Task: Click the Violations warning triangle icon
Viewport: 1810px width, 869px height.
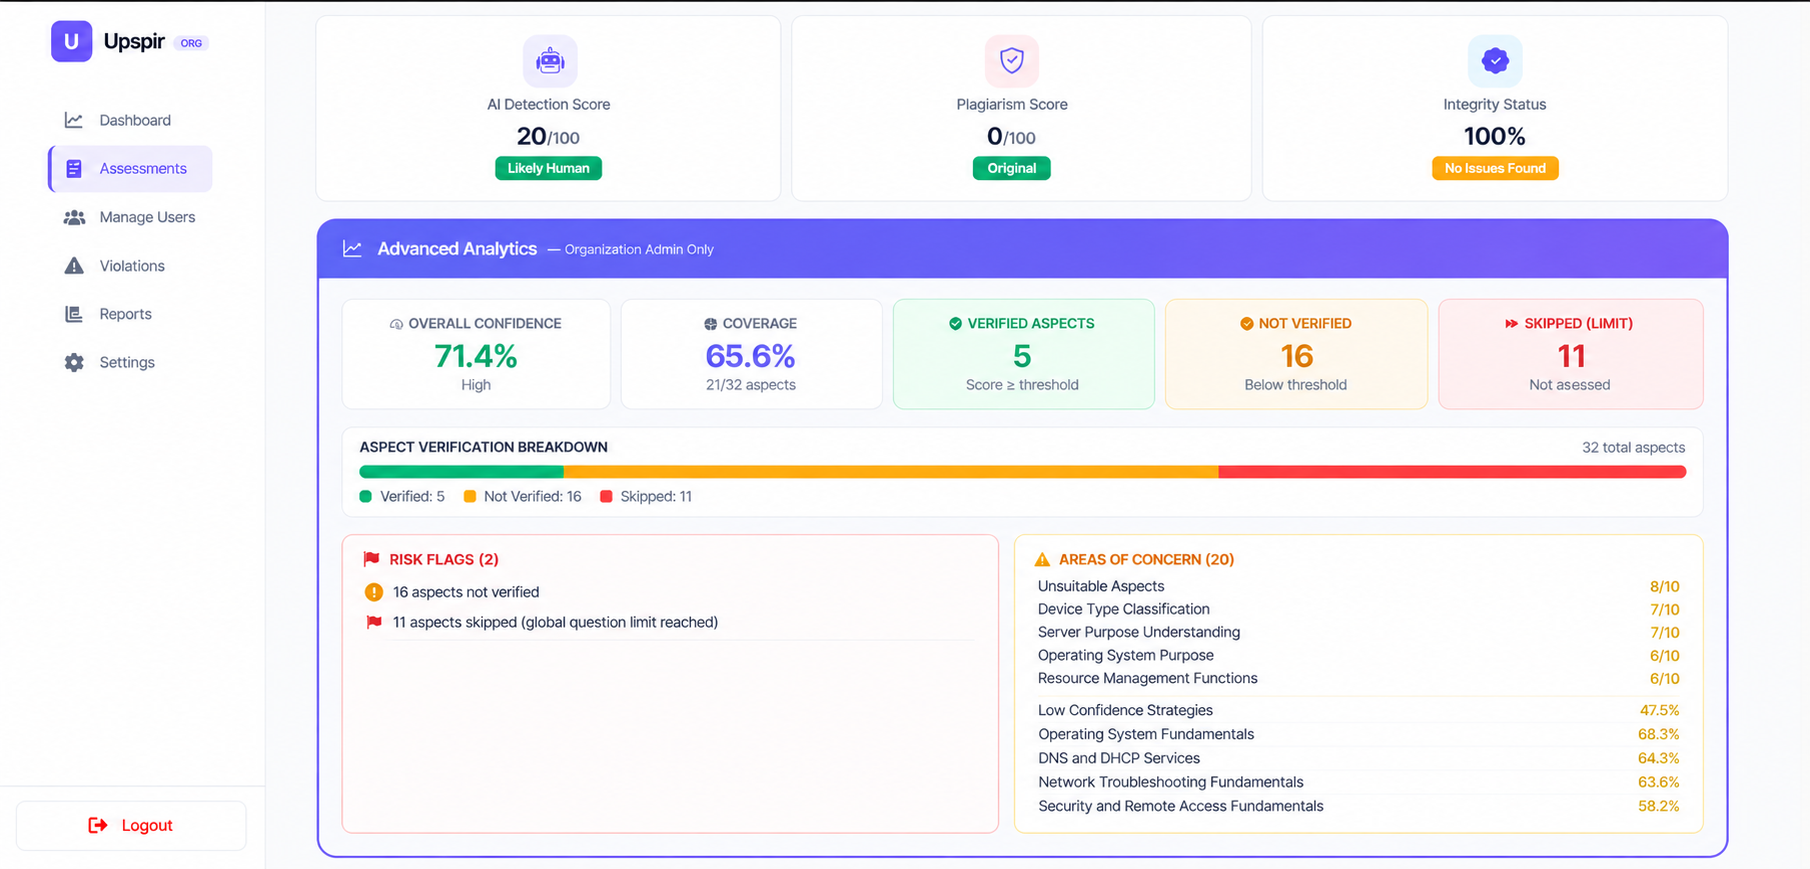Action: tap(74, 266)
